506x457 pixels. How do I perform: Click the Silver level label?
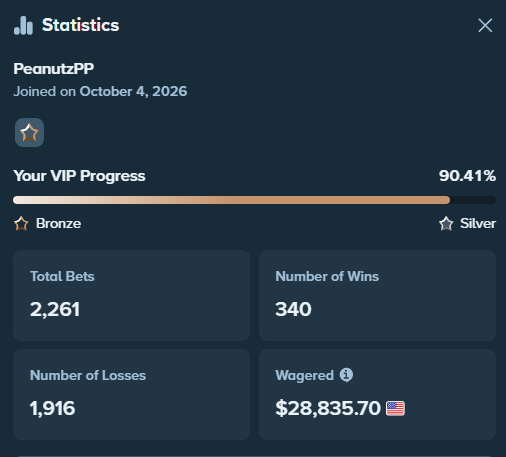pyautogui.click(x=478, y=223)
